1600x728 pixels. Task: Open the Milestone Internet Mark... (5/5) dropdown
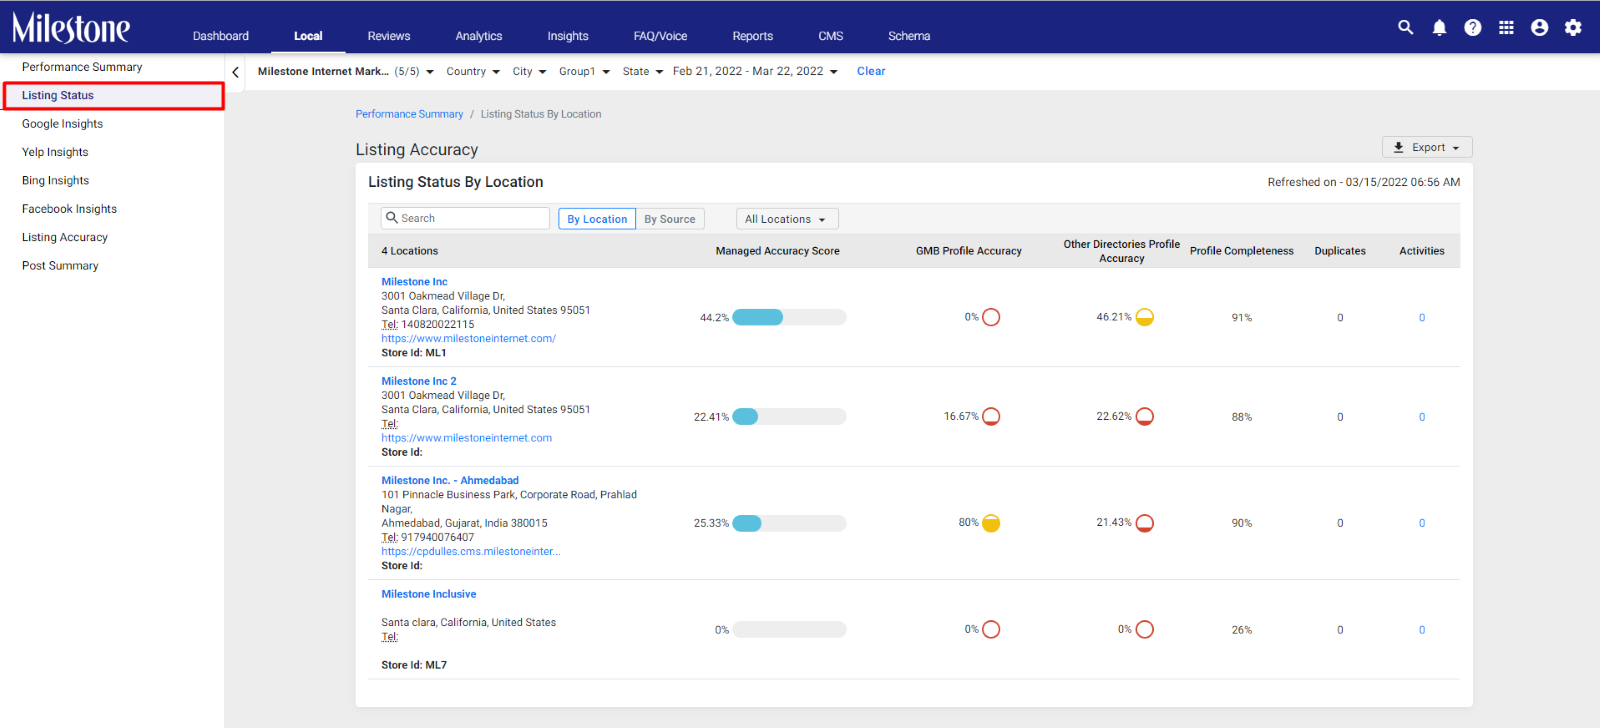346,72
